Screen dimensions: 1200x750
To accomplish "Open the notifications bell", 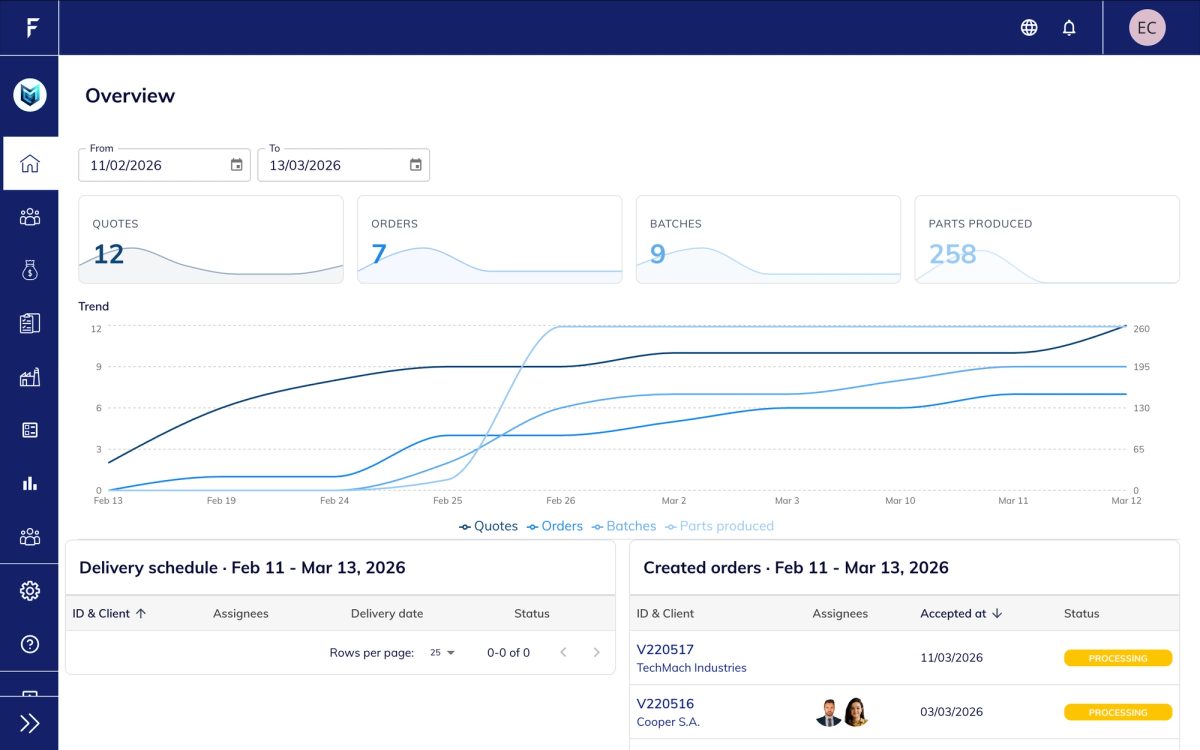I will pyautogui.click(x=1069, y=28).
